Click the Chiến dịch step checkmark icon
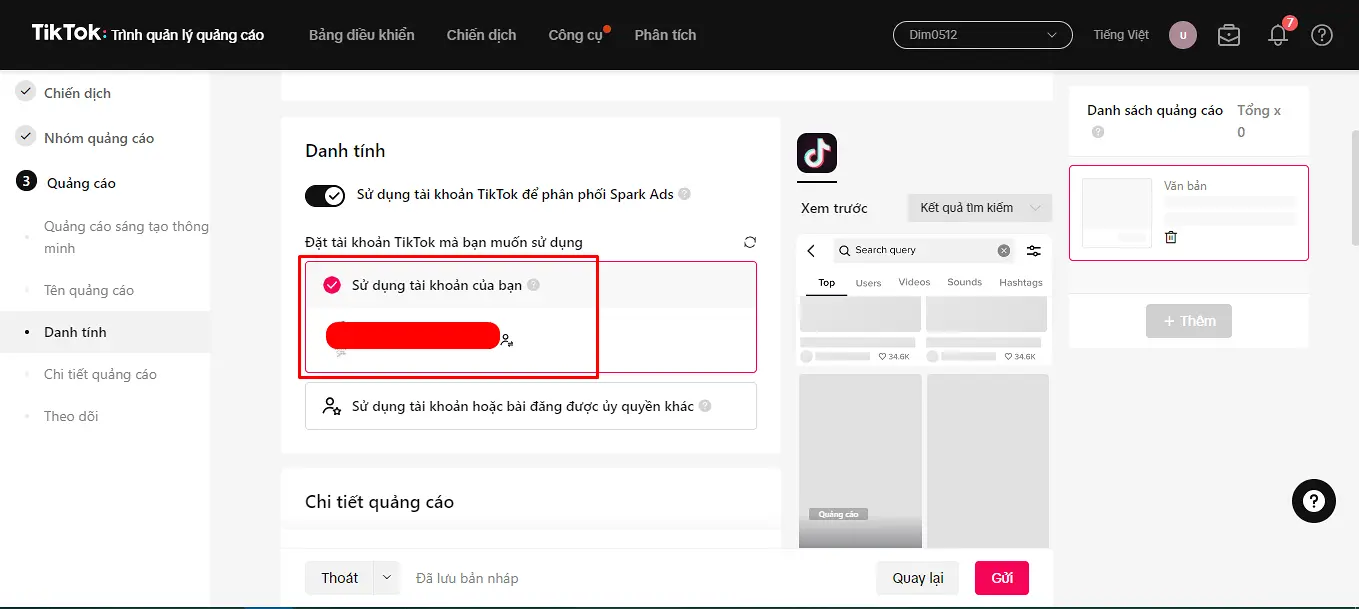 coord(26,92)
